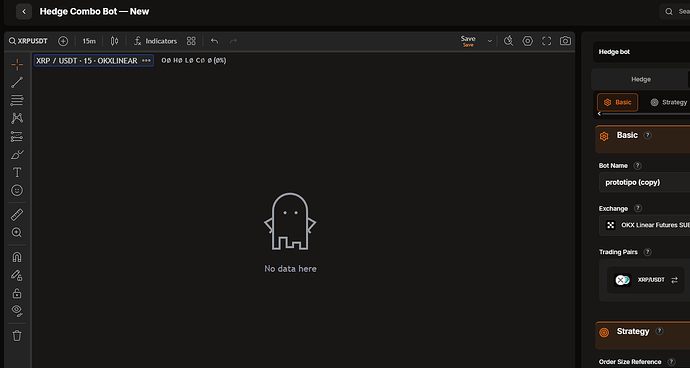Image resolution: width=690 pixels, height=368 pixels.
Task: Click the Bot Name input field
Action: [x=644, y=182]
